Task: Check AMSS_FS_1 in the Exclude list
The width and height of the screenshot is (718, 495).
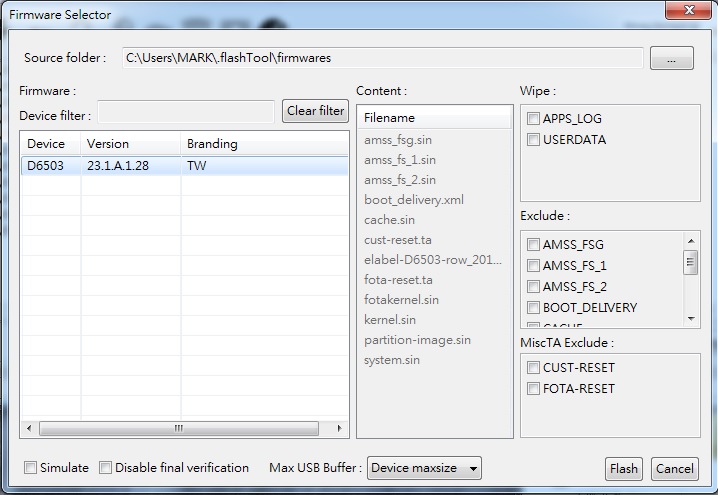Action: click(x=533, y=266)
